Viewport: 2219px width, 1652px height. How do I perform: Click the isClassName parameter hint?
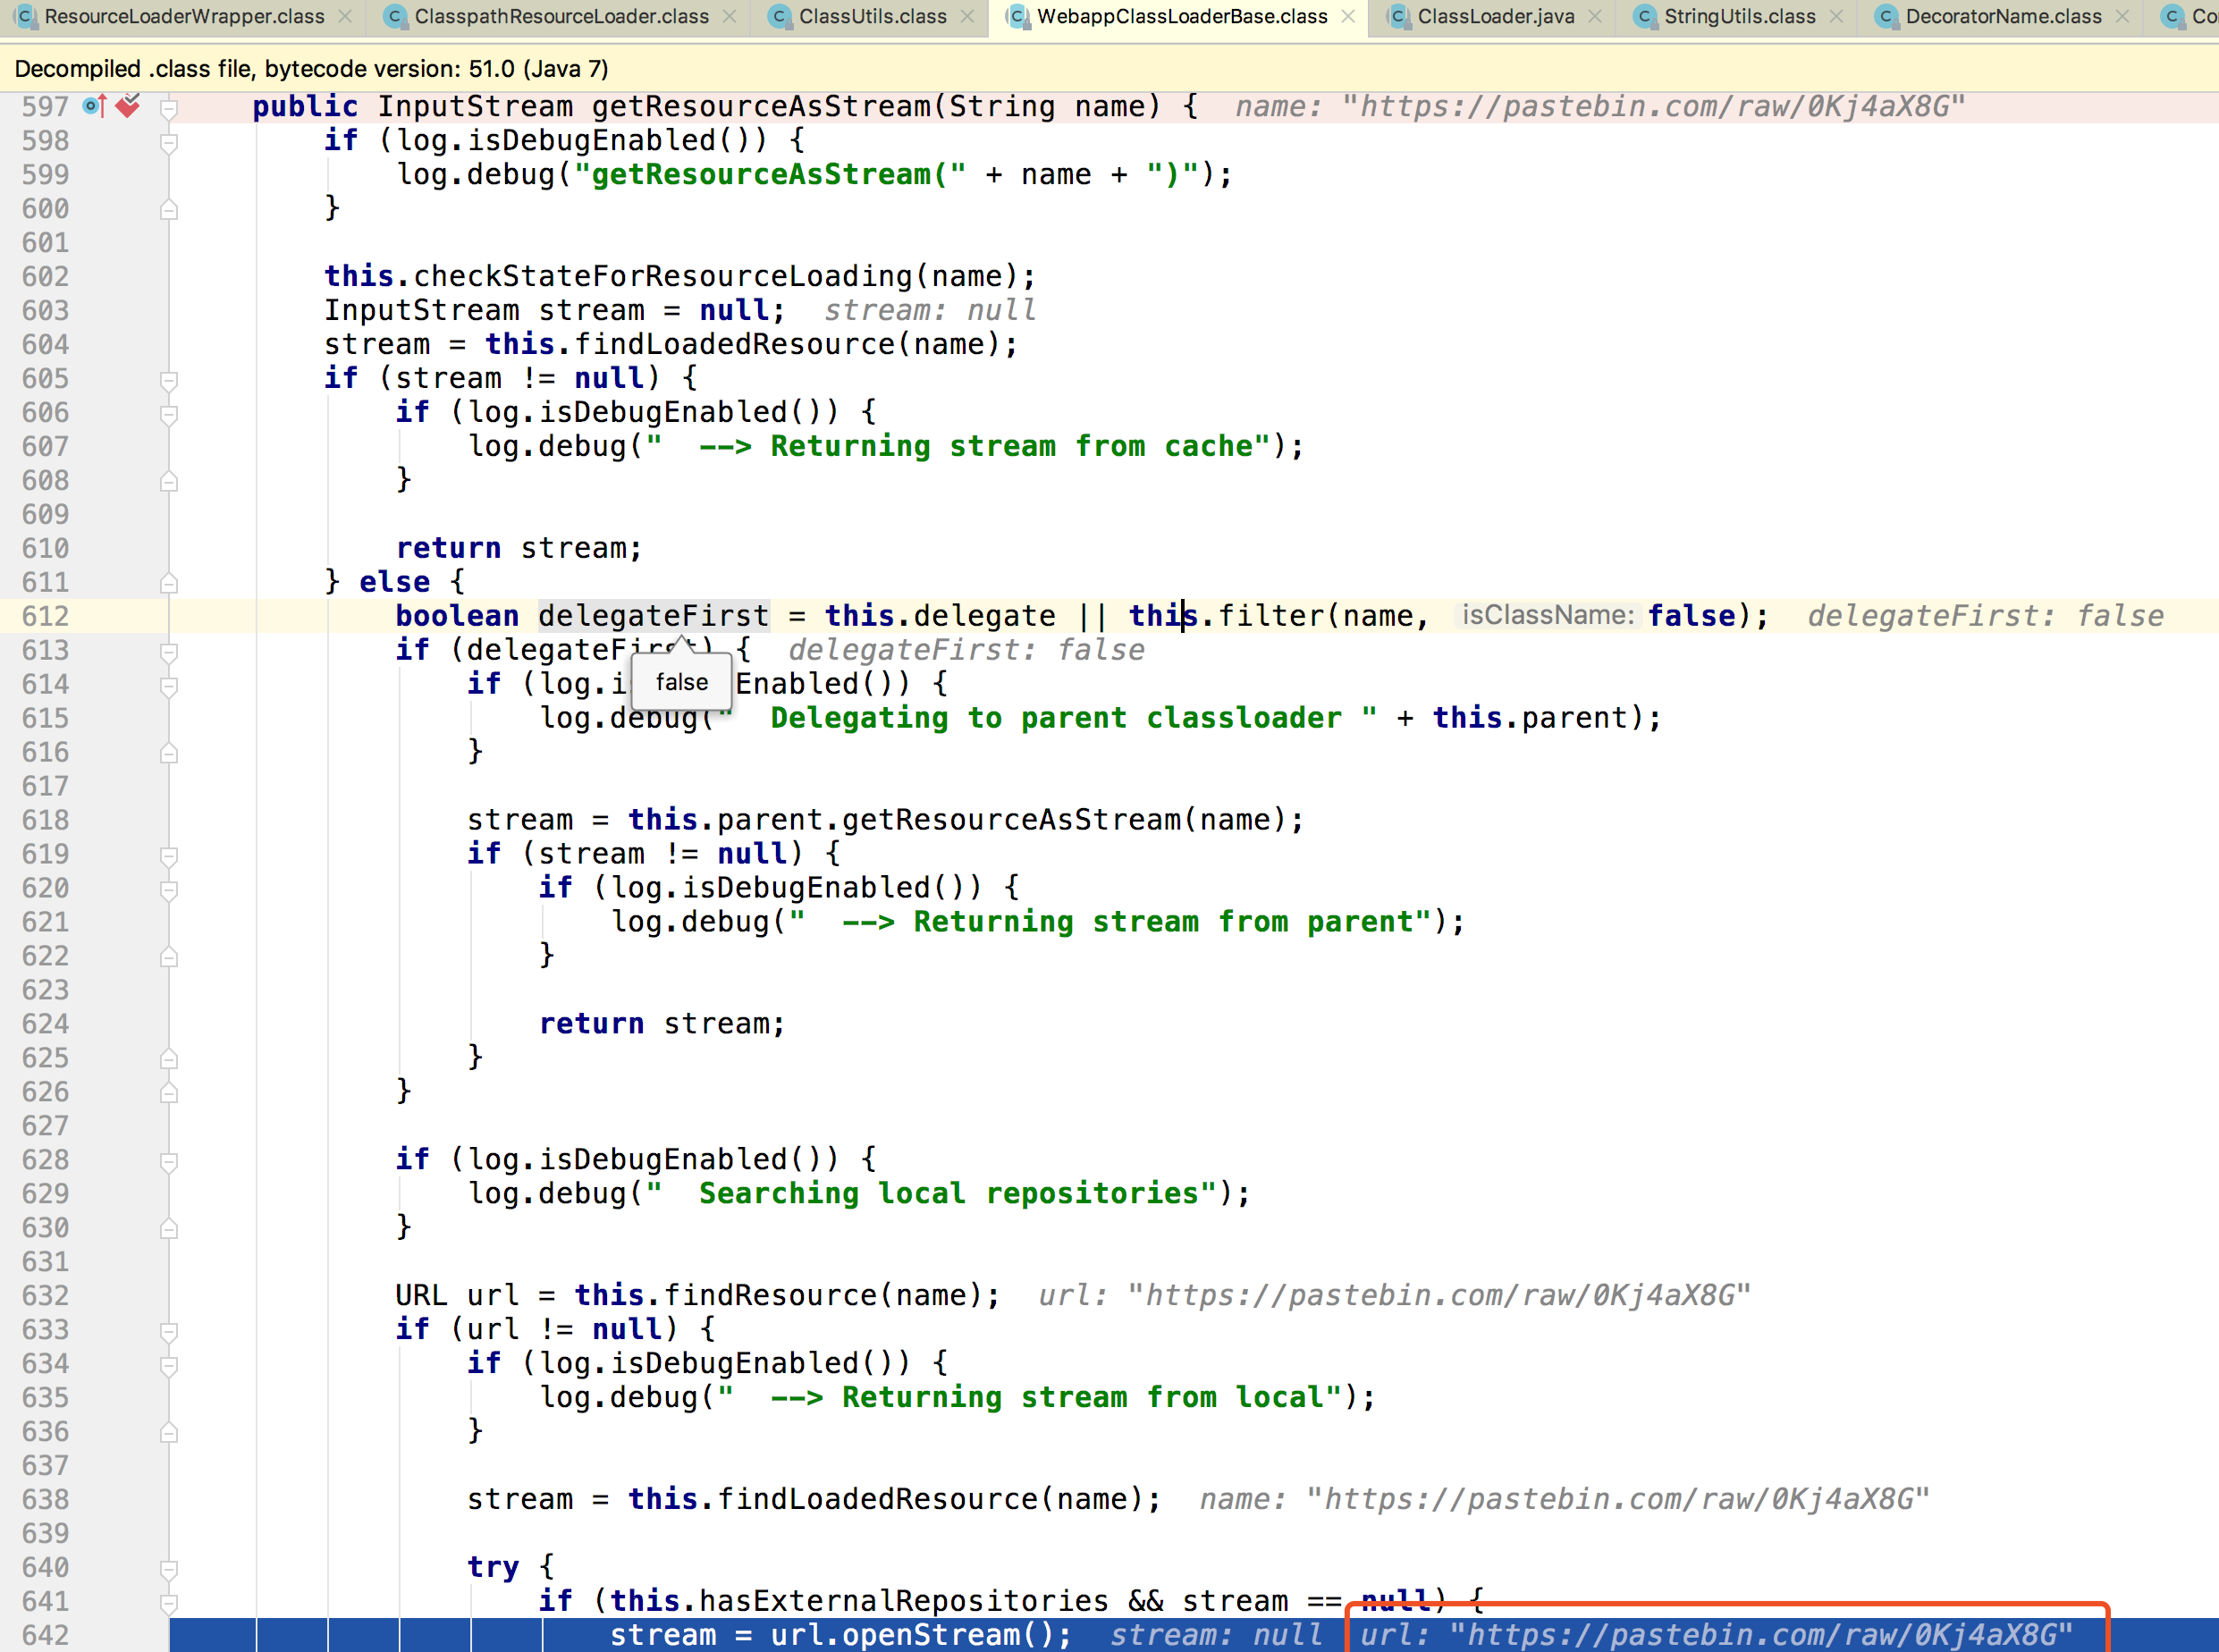click(1547, 615)
